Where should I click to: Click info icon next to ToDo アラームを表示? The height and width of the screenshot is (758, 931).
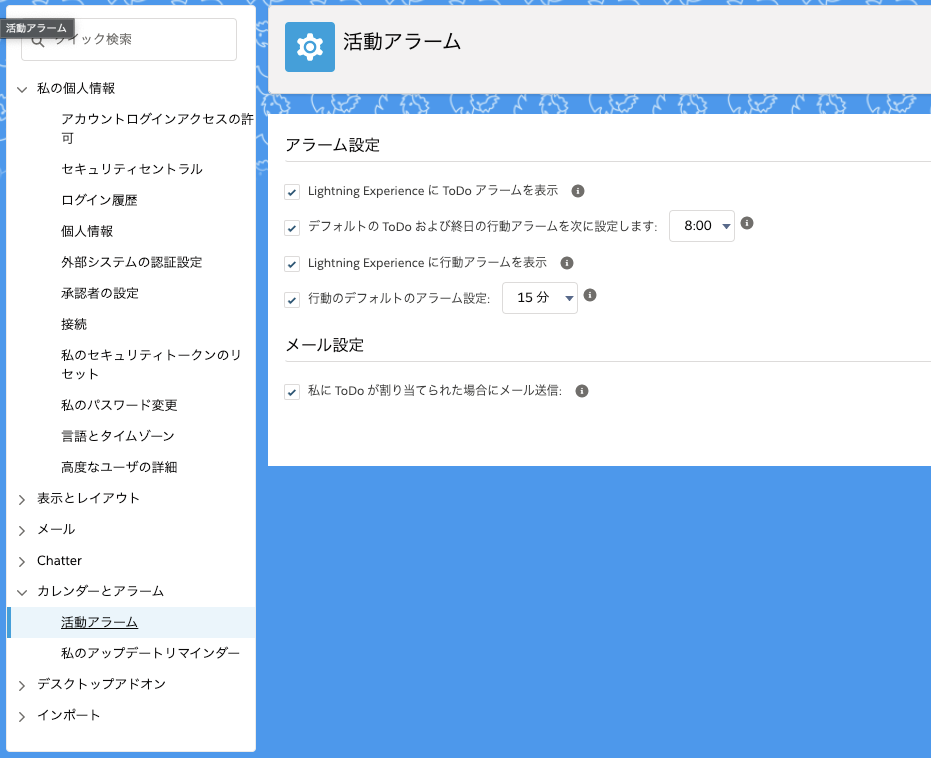coord(577,191)
